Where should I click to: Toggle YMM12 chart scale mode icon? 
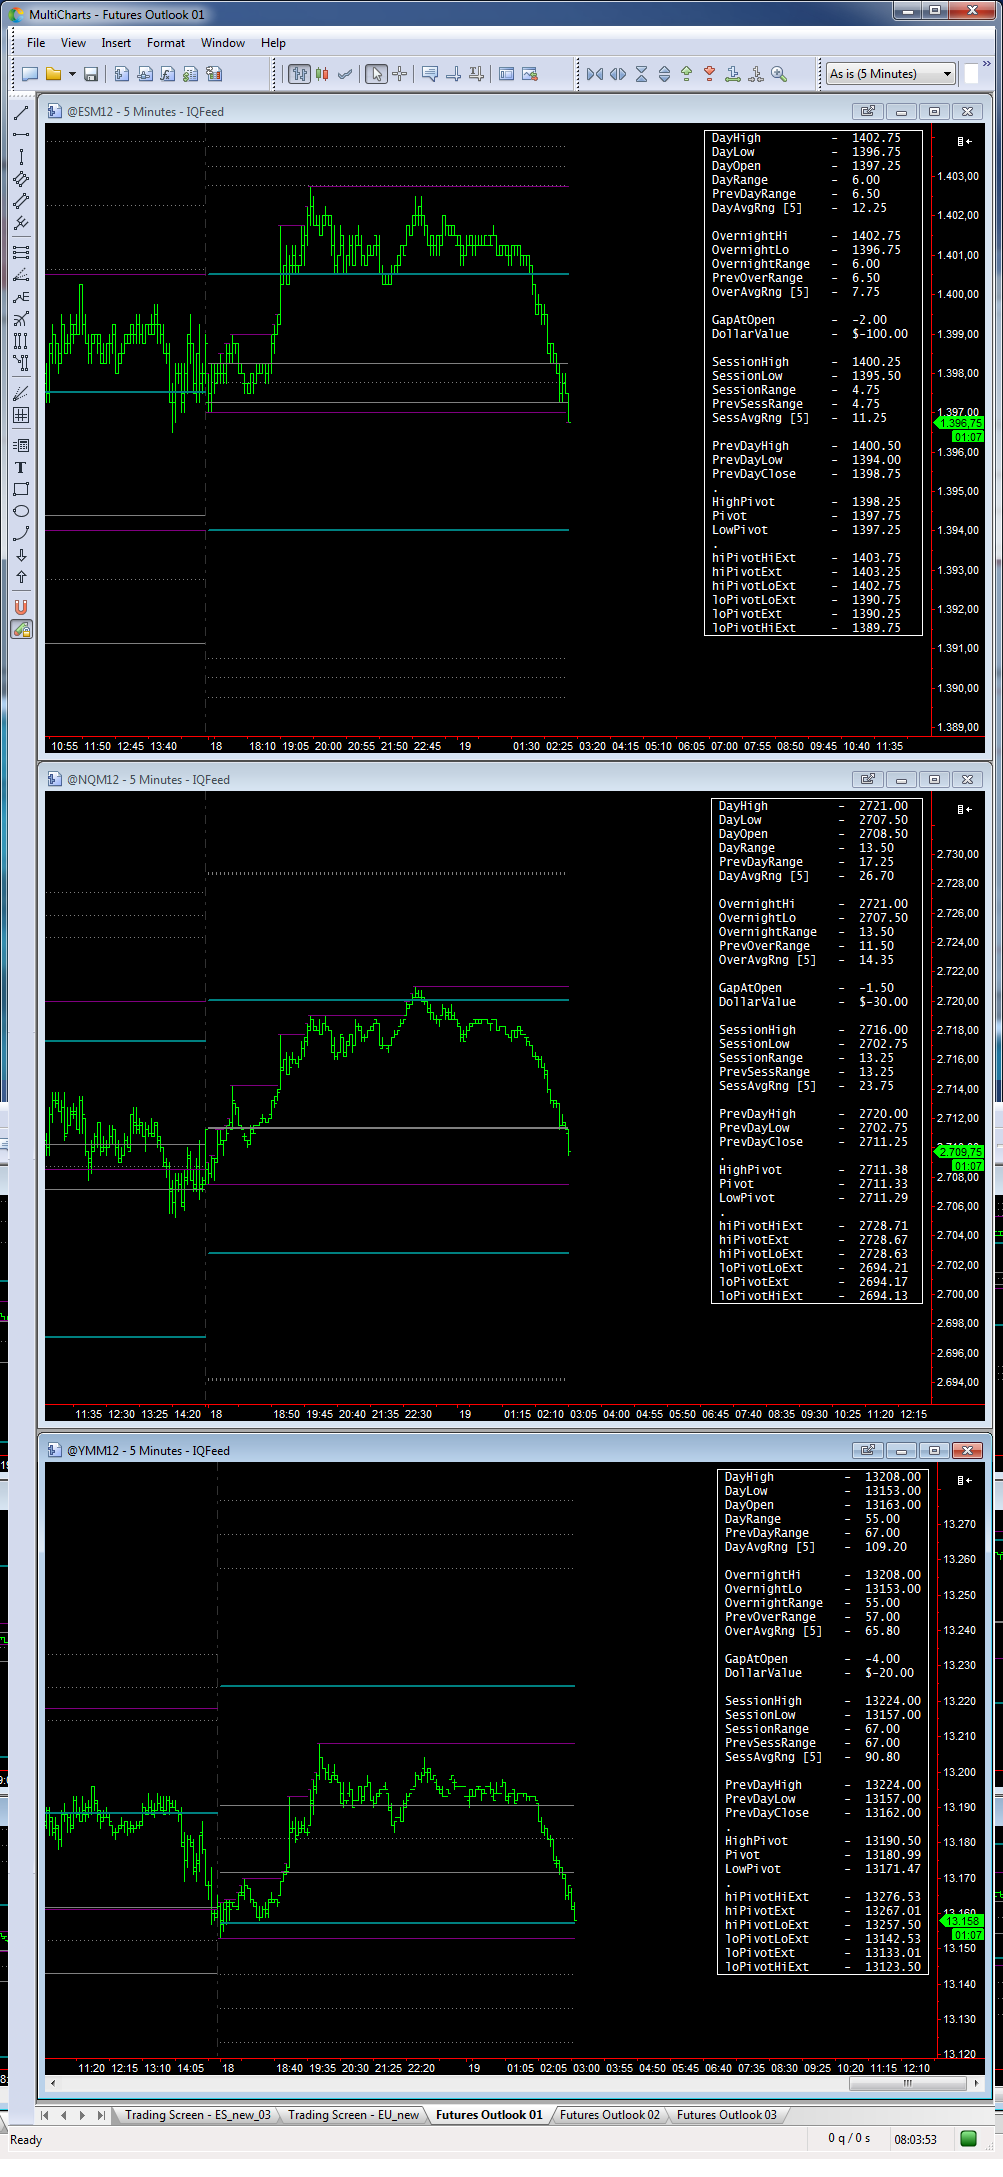(964, 1480)
